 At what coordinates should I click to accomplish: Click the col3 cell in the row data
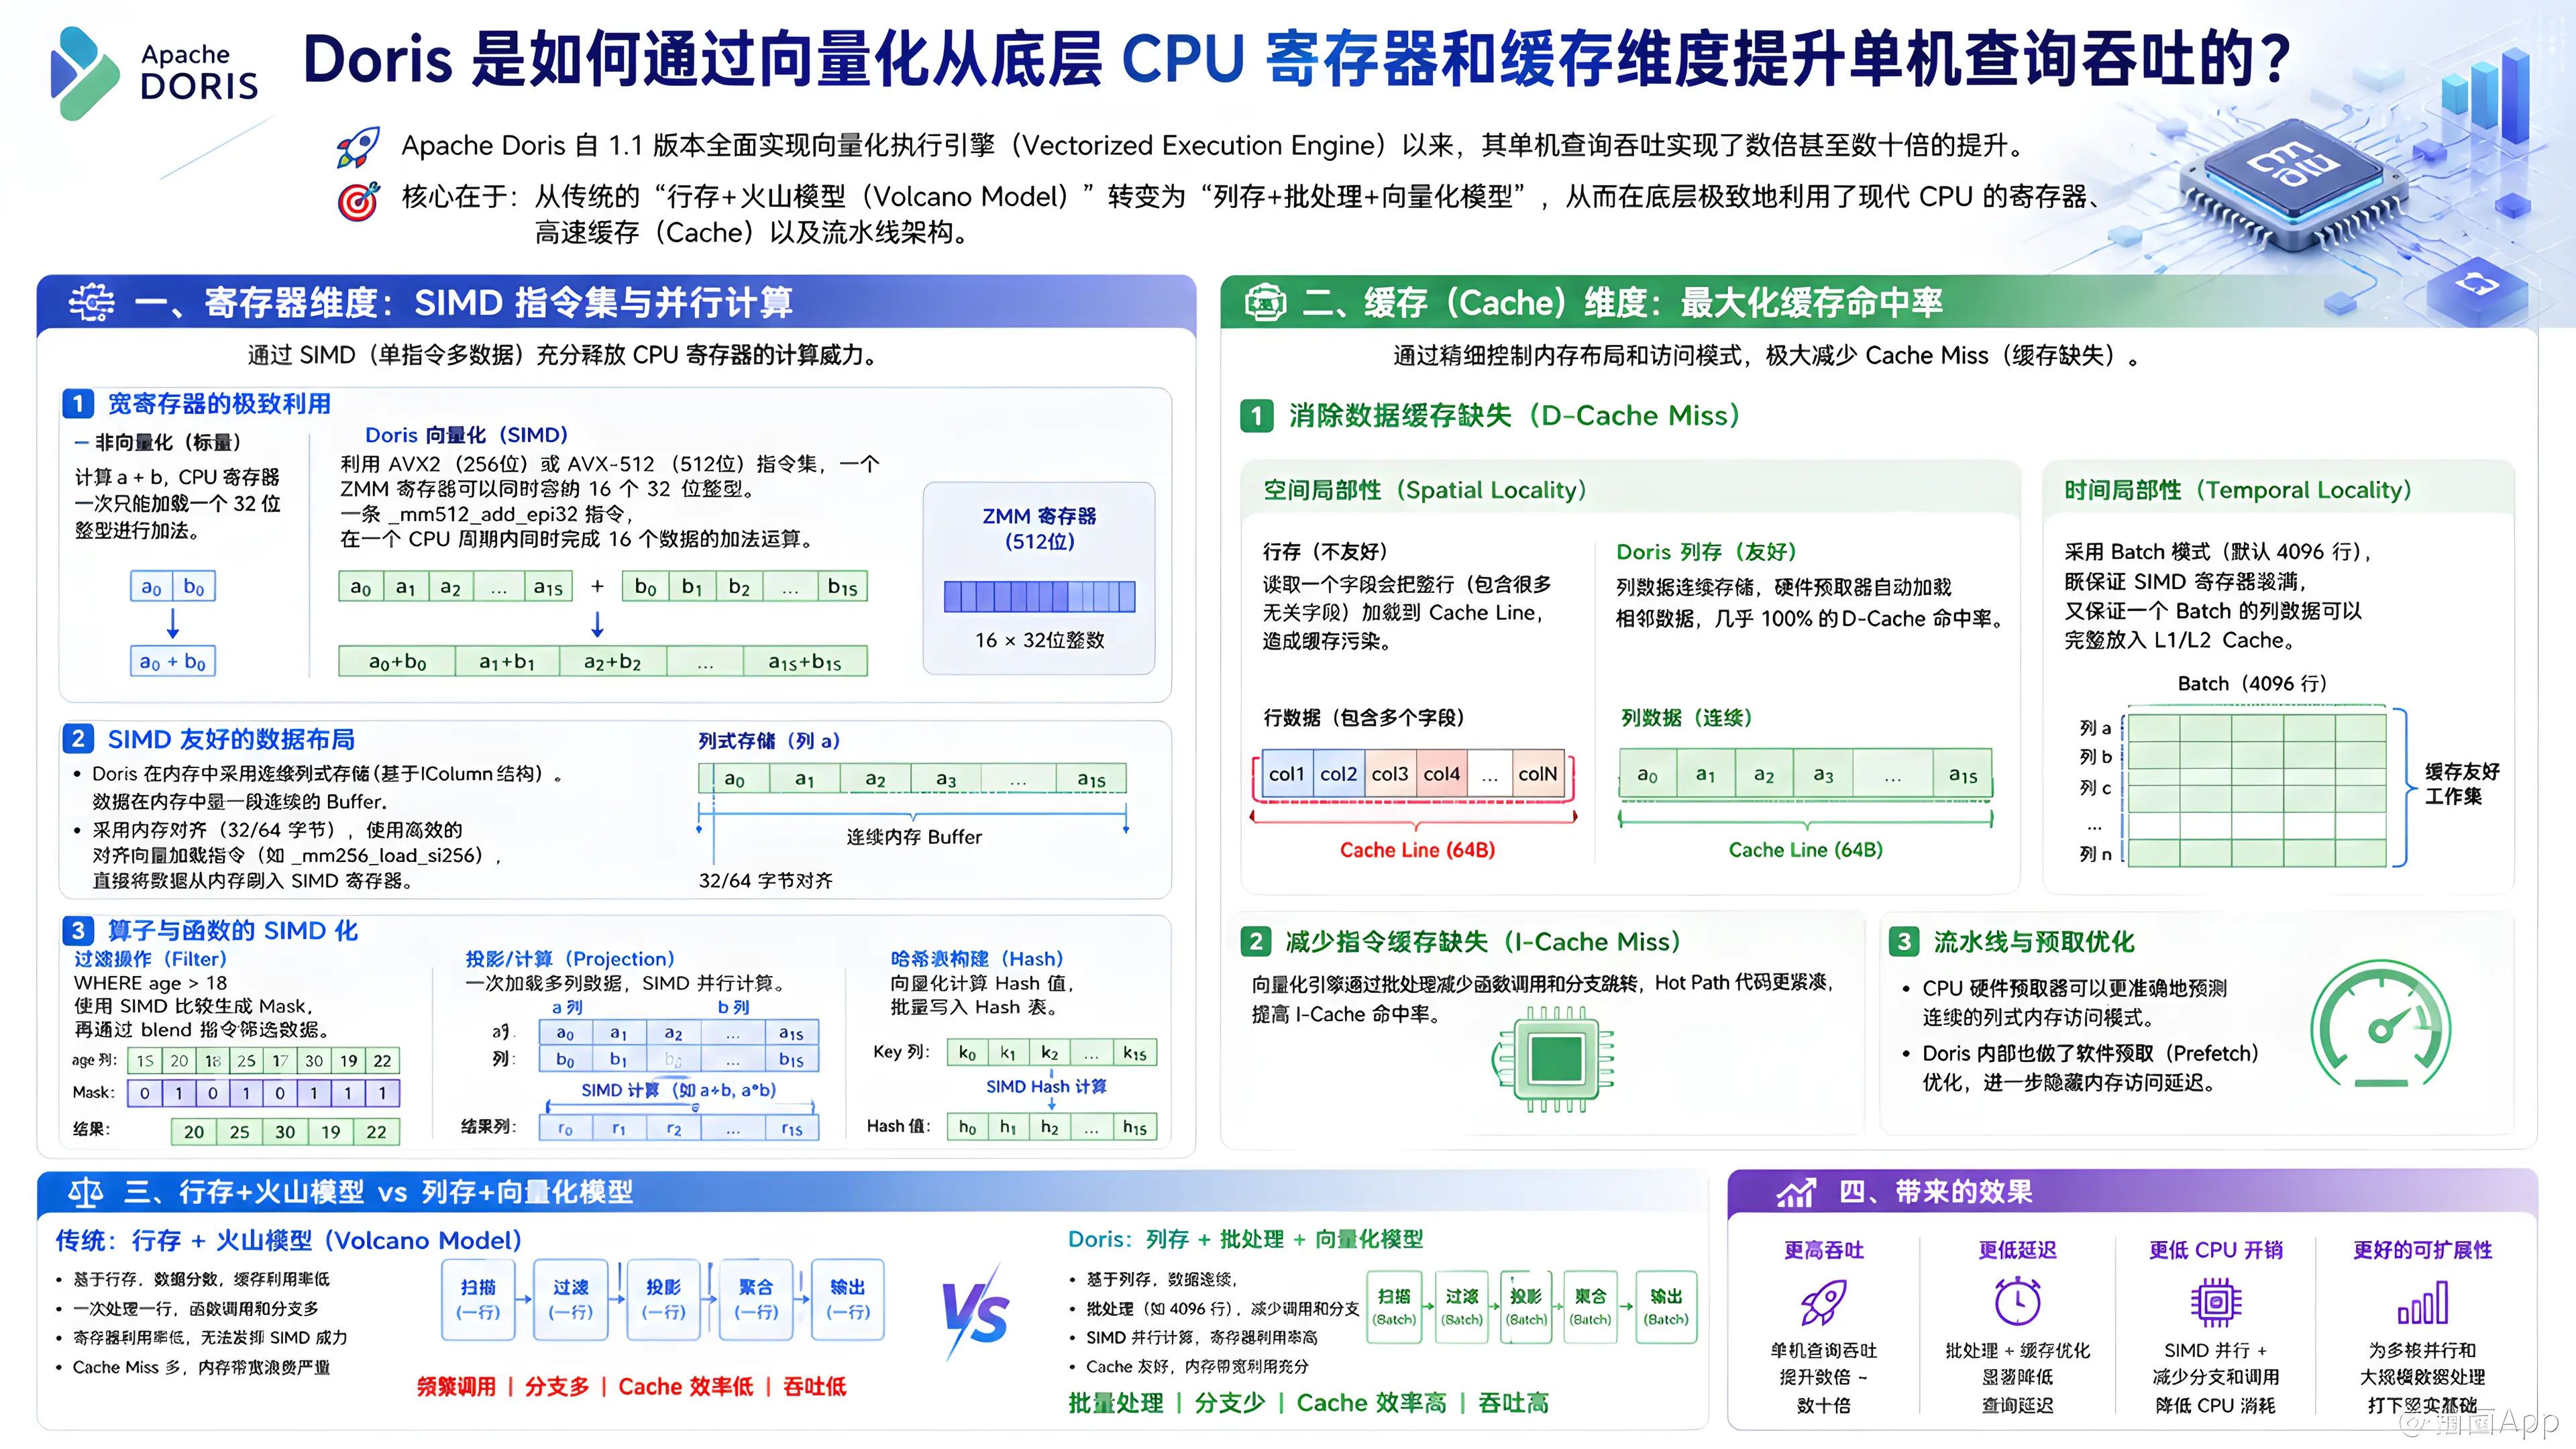[1390, 774]
